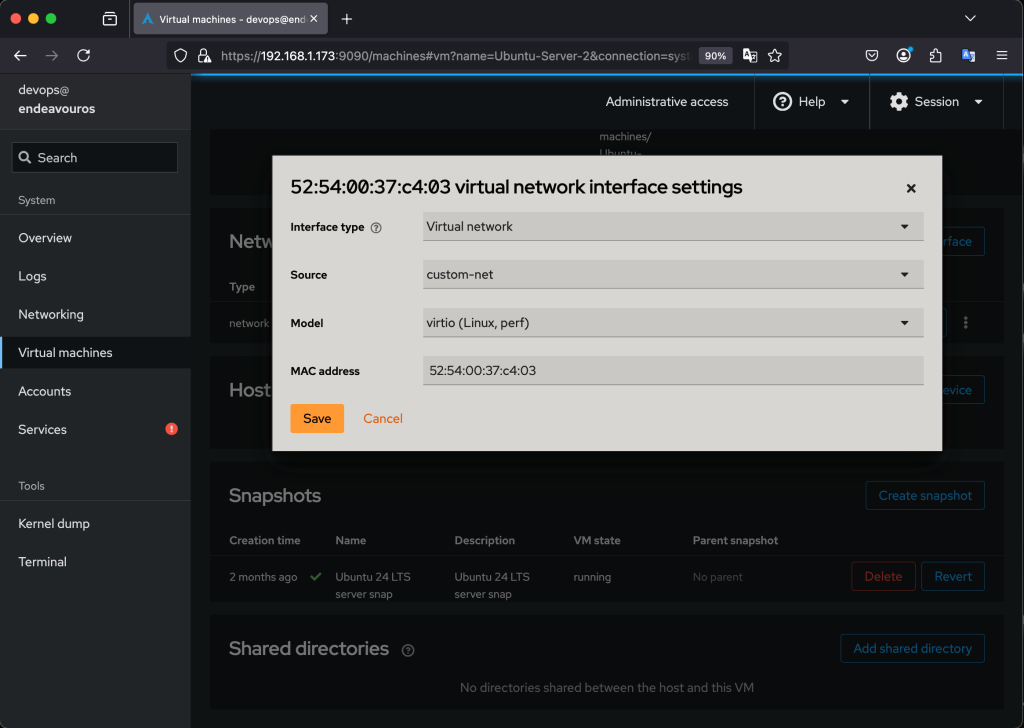1024x728 pixels.
Task: Expand the Model virtio dropdown
Action: click(672, 323)
